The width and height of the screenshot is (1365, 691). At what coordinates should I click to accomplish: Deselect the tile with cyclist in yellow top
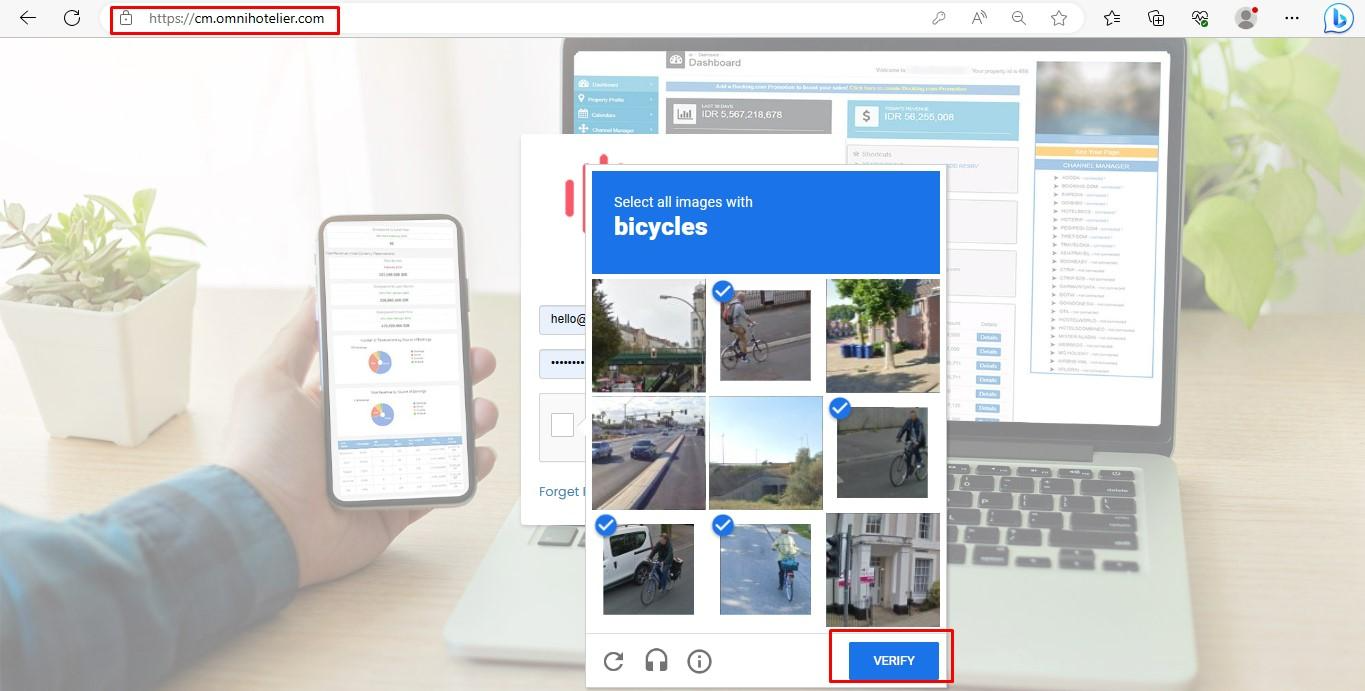pos(765,570)
